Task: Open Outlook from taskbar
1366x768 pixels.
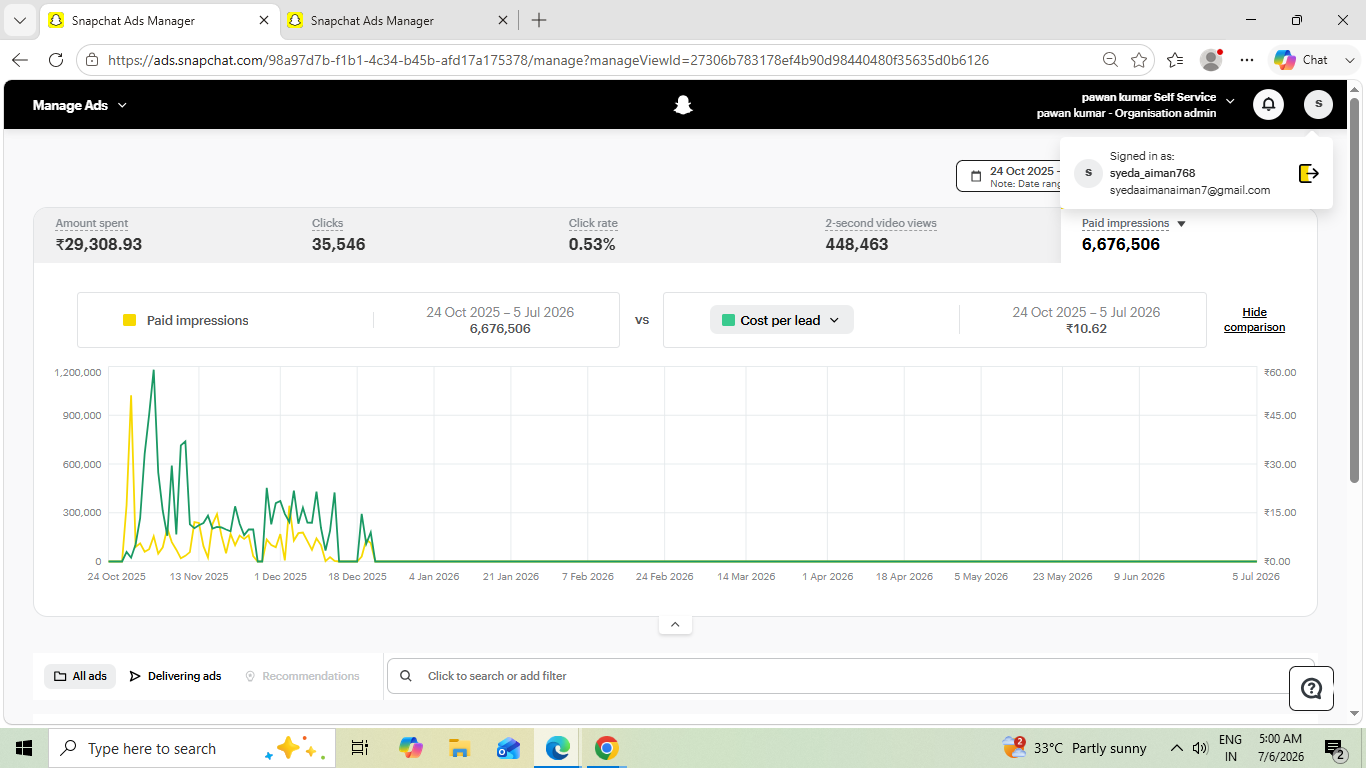Action: point(508,748)
